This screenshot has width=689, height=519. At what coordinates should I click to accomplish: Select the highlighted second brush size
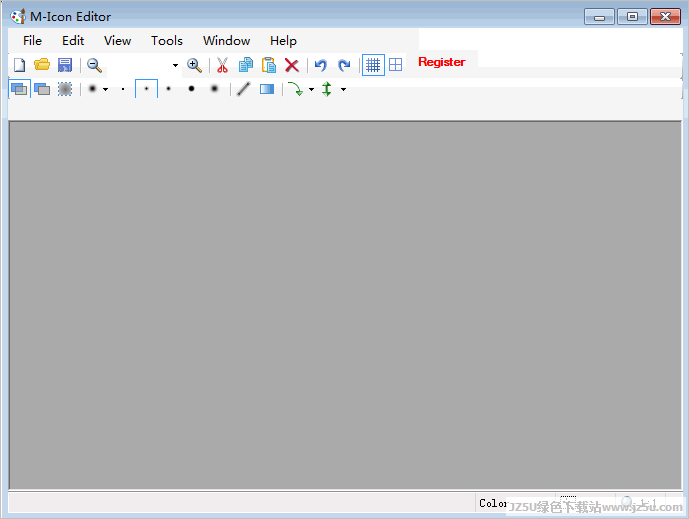146,89
